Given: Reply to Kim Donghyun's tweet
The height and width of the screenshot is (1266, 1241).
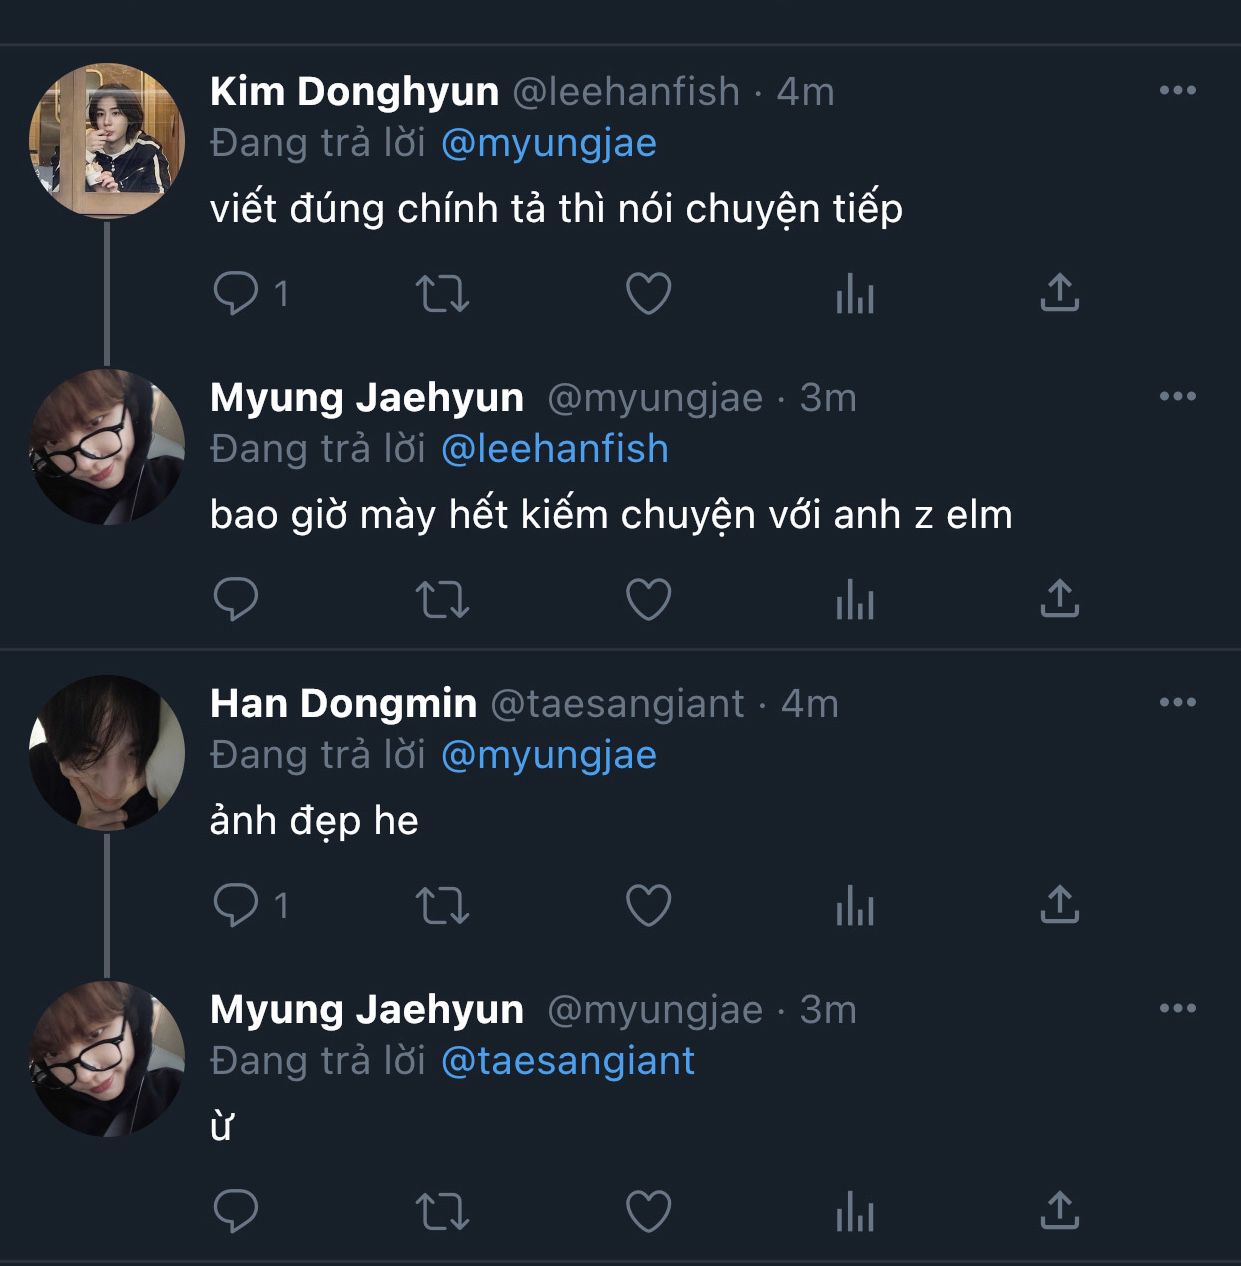Looking at the screenshot, I should click(x=236, y=294).
